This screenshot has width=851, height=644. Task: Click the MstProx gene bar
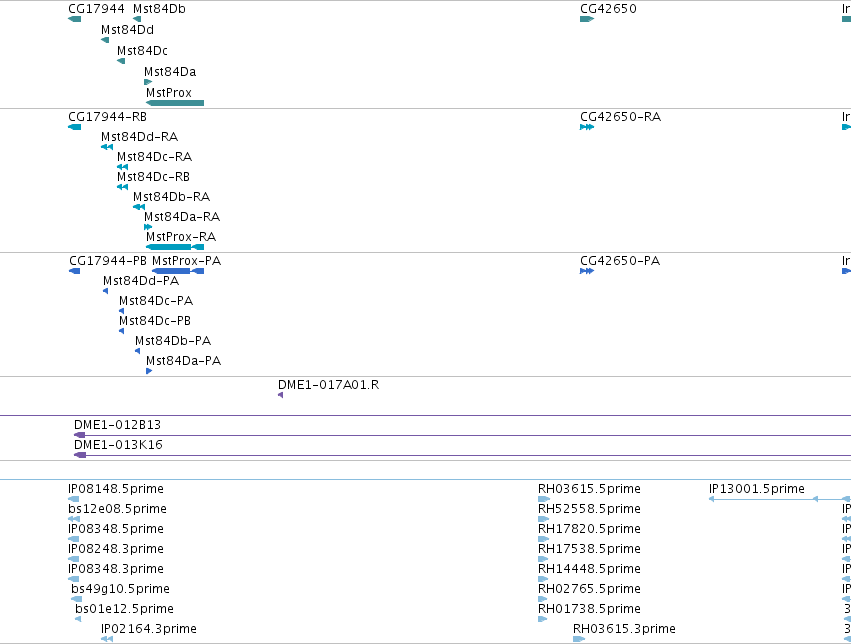pos(175,103)
